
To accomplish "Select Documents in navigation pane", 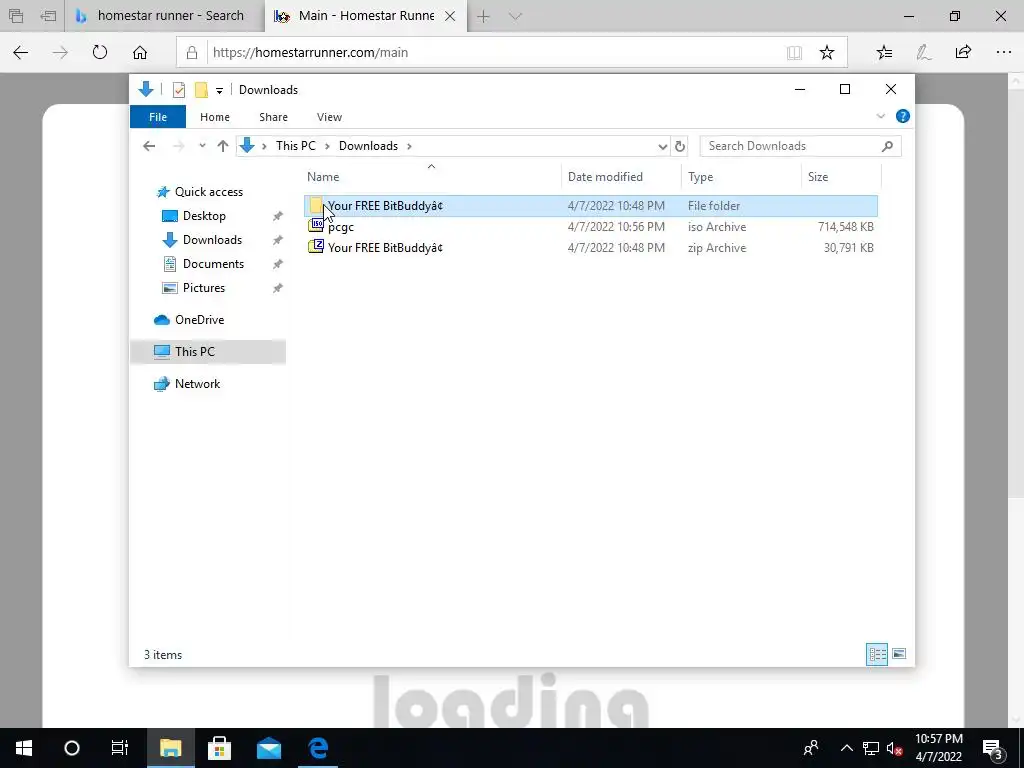I will coord(213,264).
